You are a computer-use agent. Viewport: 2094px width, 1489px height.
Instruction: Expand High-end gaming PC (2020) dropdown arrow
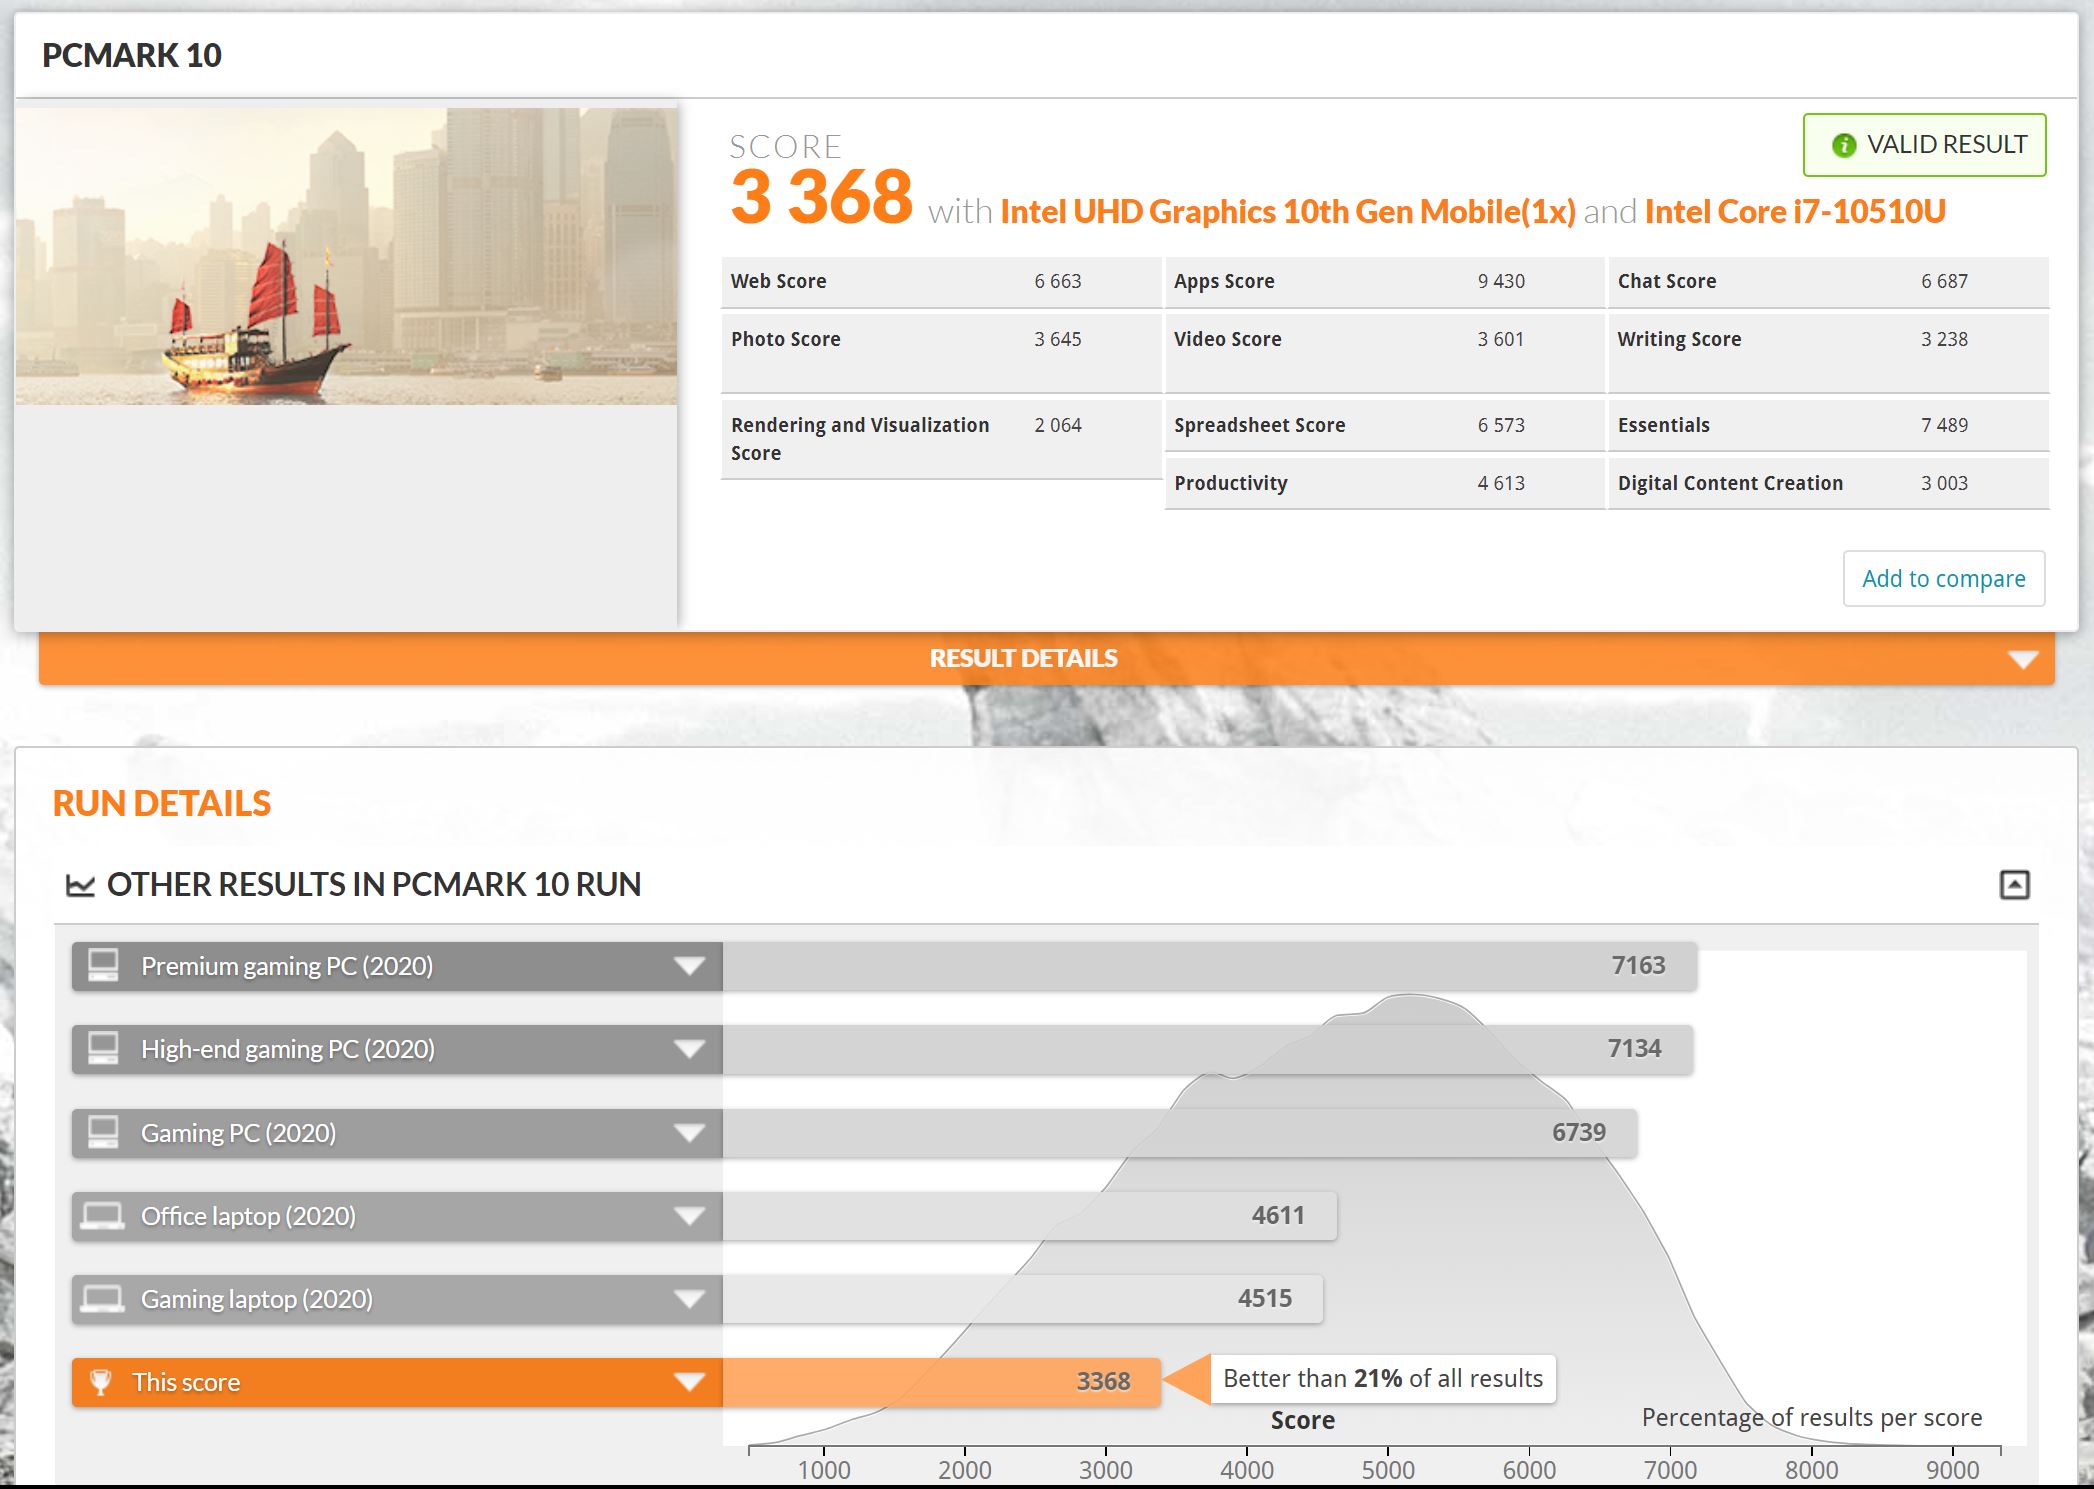coord(688,1049)
